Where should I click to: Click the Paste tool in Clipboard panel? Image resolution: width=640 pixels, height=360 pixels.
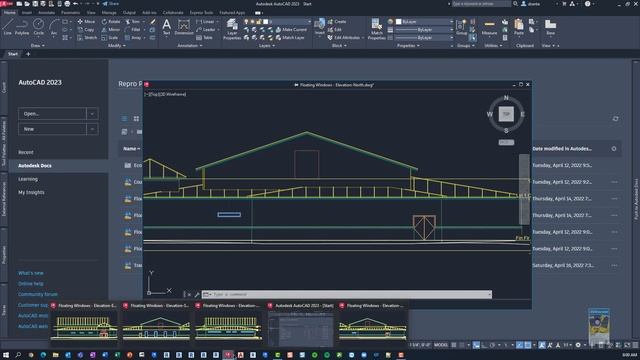click(519, 27)
